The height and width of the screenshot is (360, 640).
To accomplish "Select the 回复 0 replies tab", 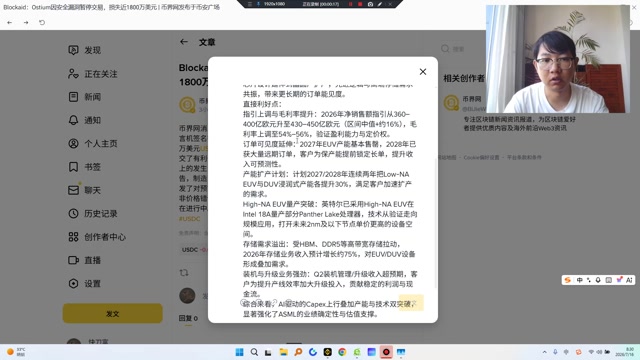I will click(188, 318).
